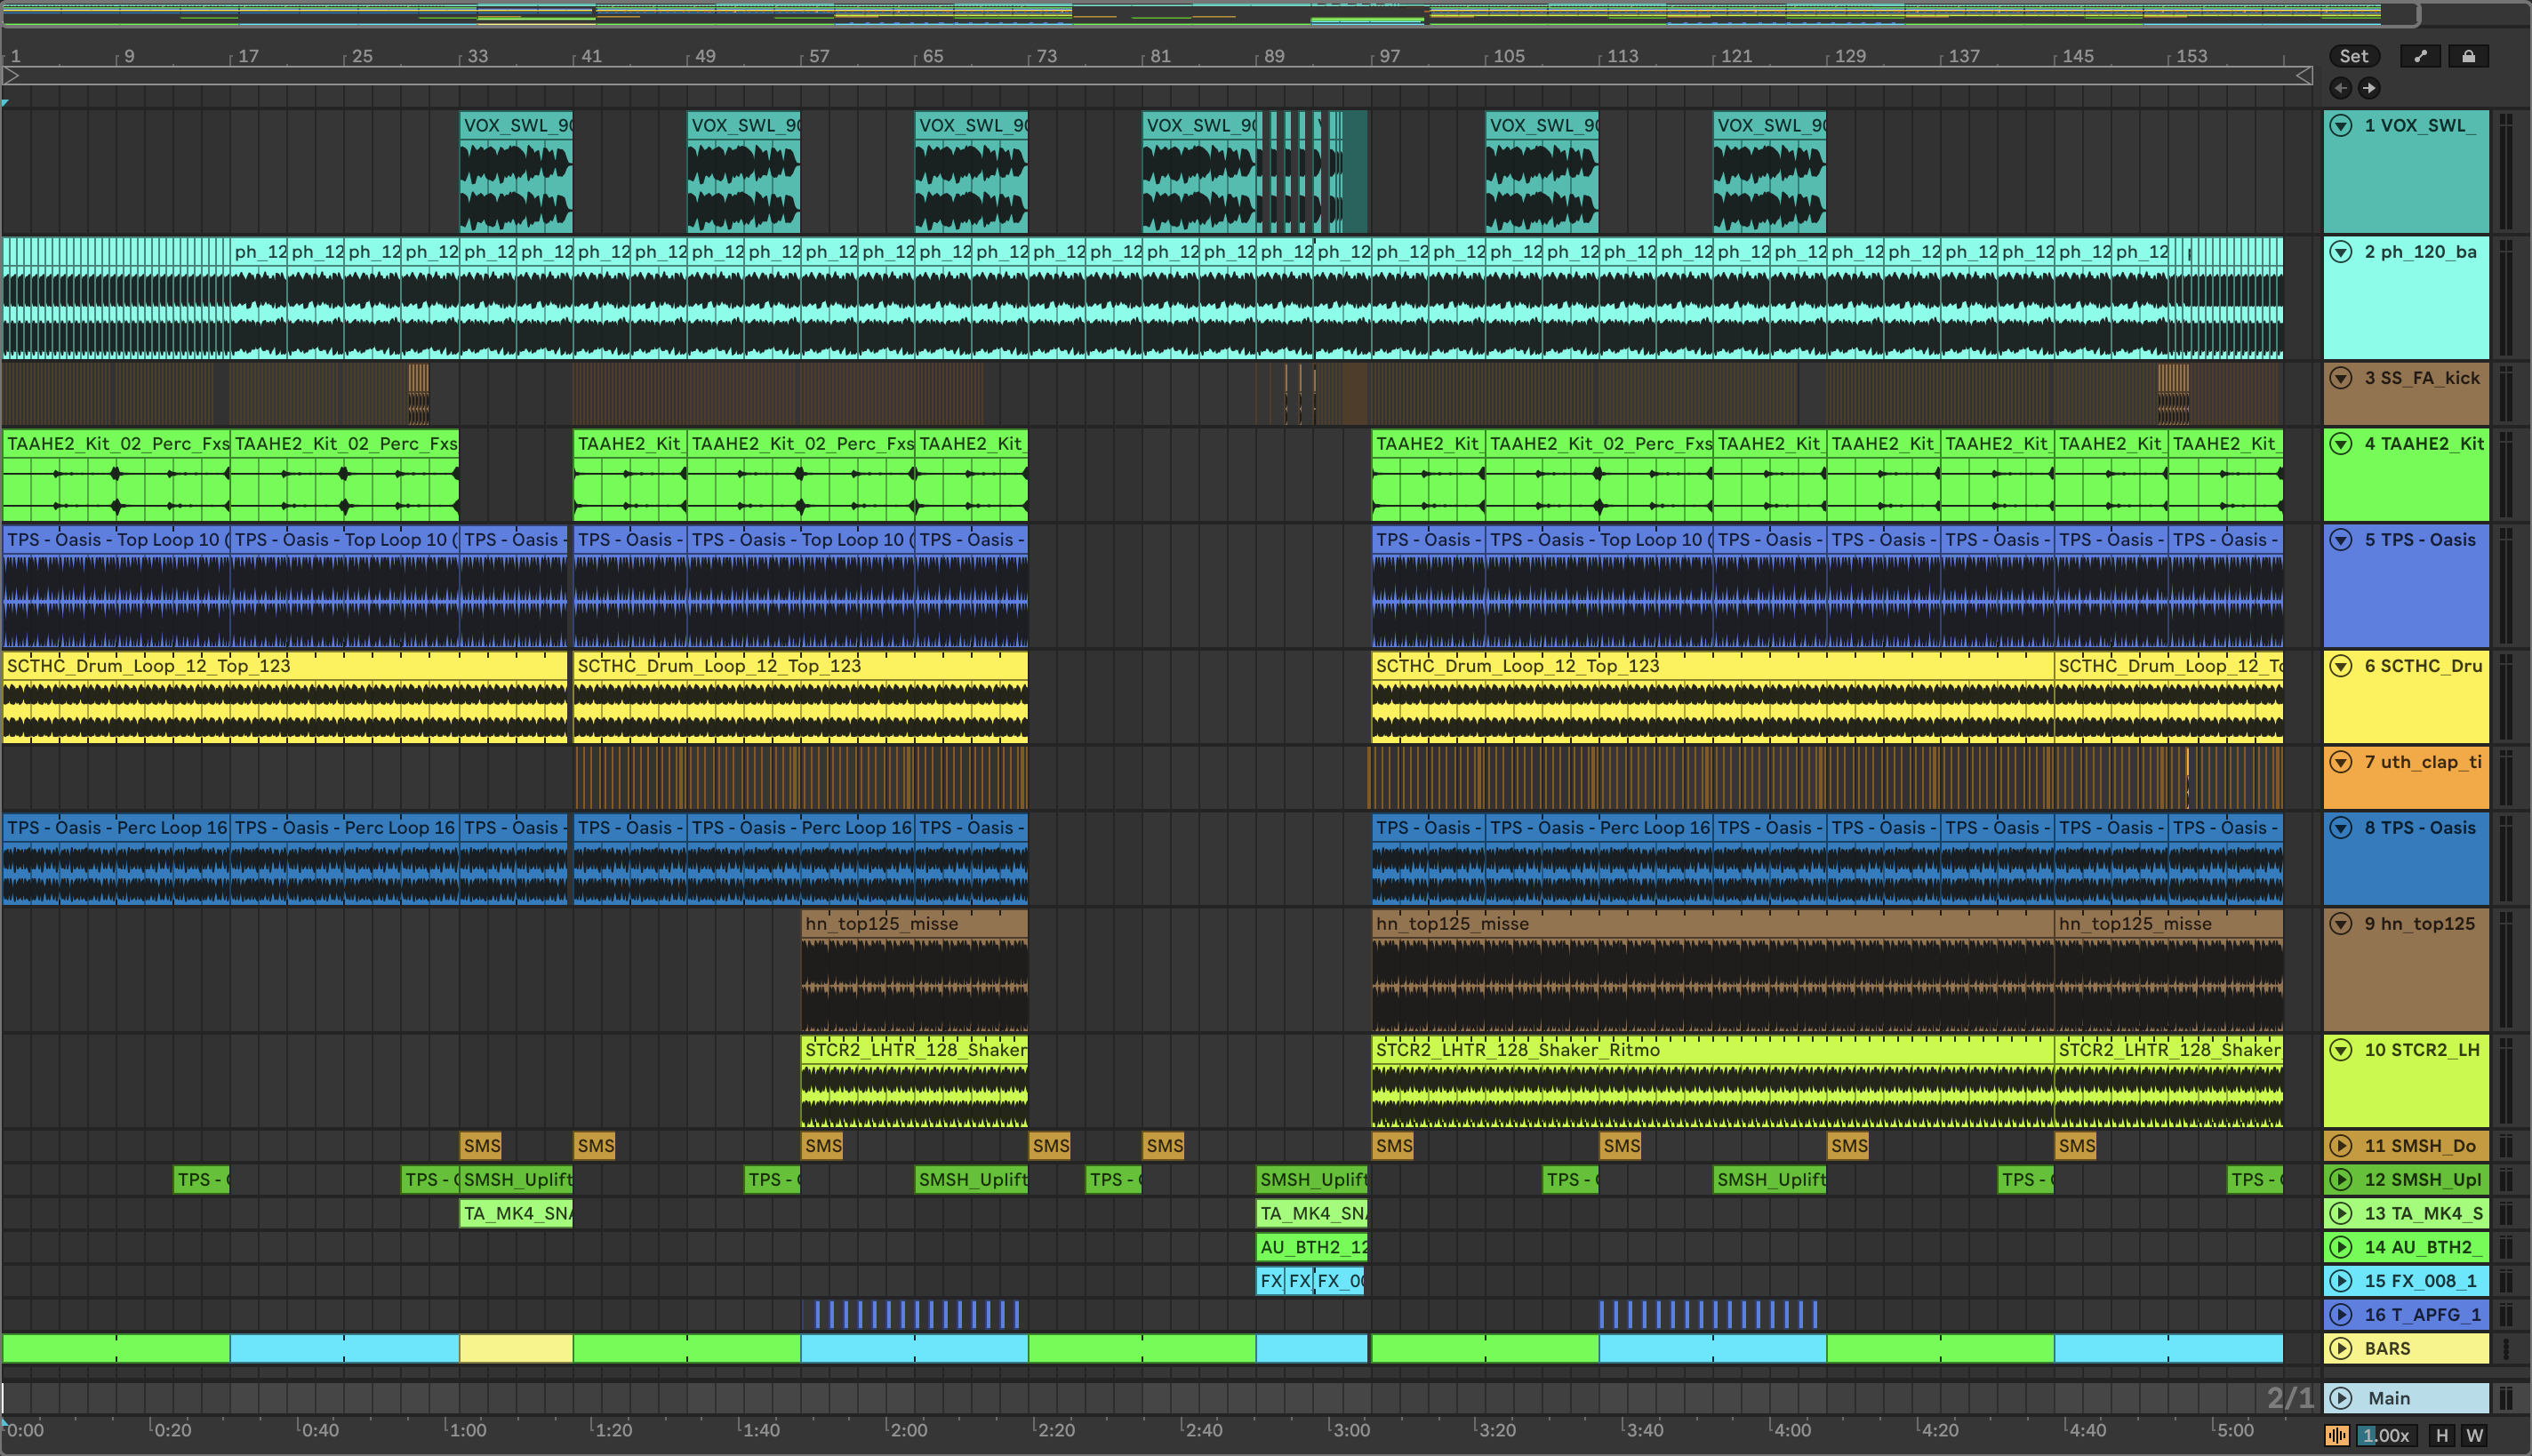
Task: Unfold the Main track
Action: point(2341,1398)
